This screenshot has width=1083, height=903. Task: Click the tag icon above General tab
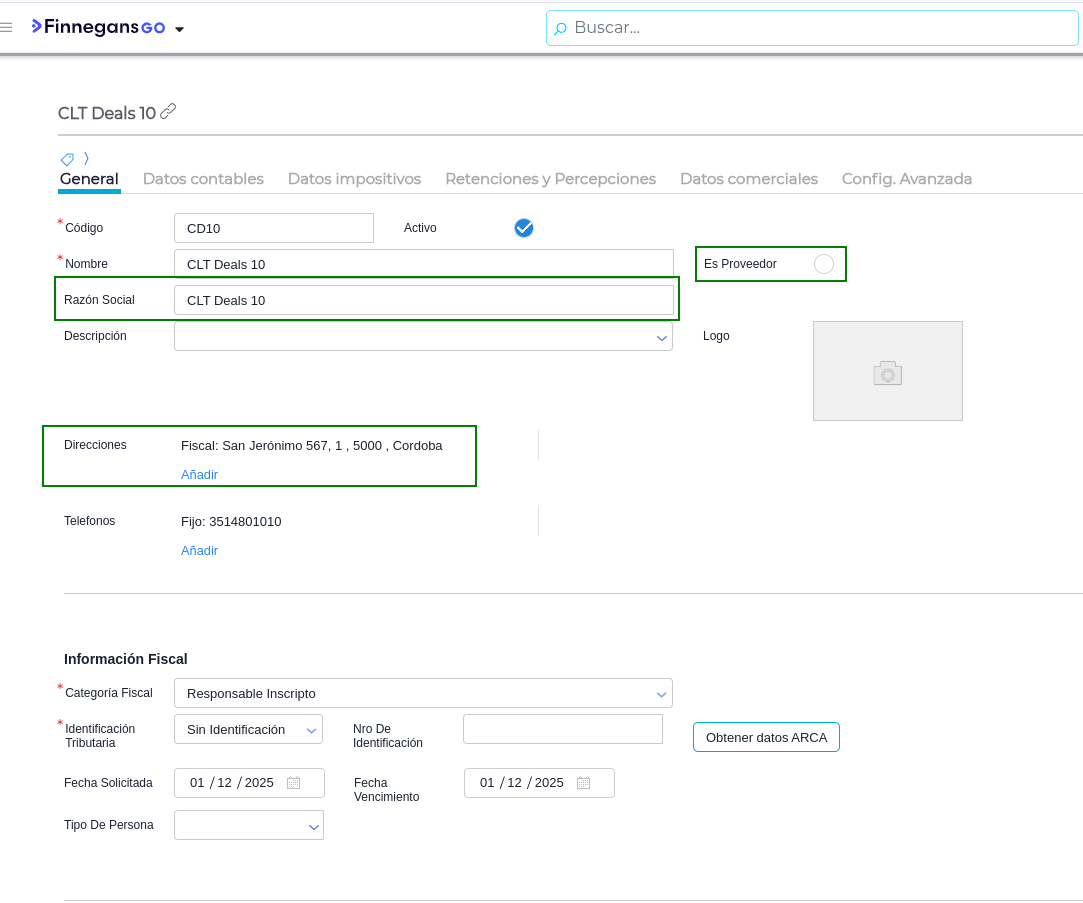click(x=67, y=159)
